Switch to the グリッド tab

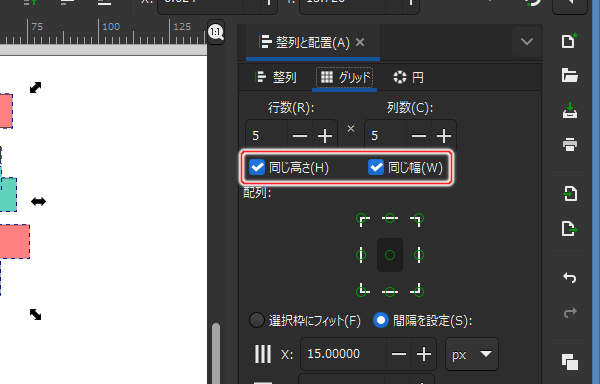(x=345, y=78)
